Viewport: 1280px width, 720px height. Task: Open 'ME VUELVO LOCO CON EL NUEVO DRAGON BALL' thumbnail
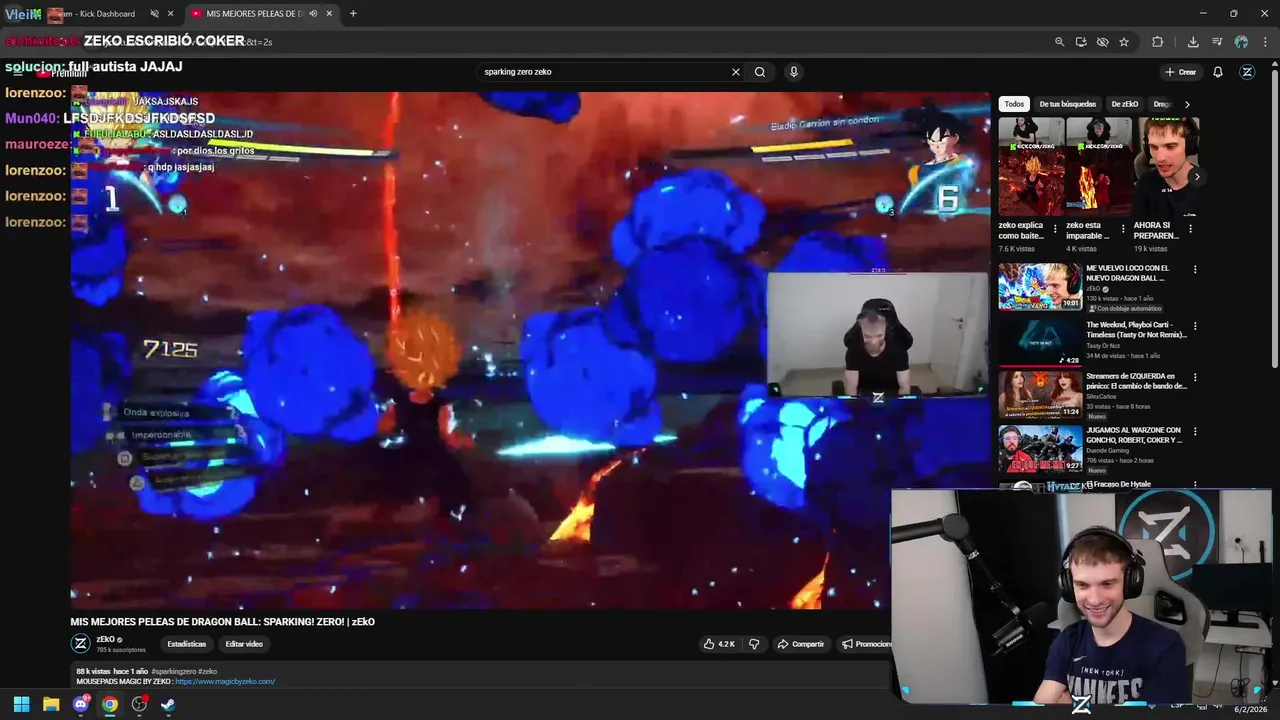[1040, 287]
